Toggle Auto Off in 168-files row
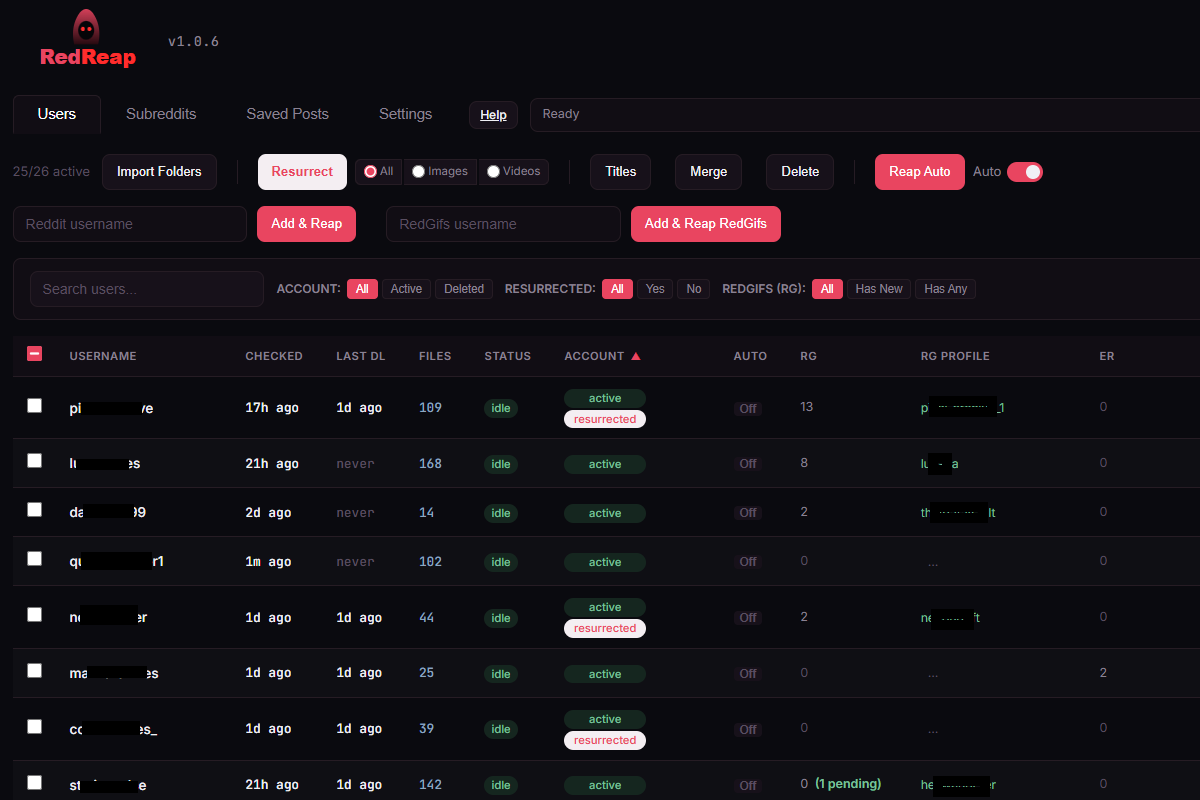Viewport: 1200px width, 800px height. click(748, 464)
